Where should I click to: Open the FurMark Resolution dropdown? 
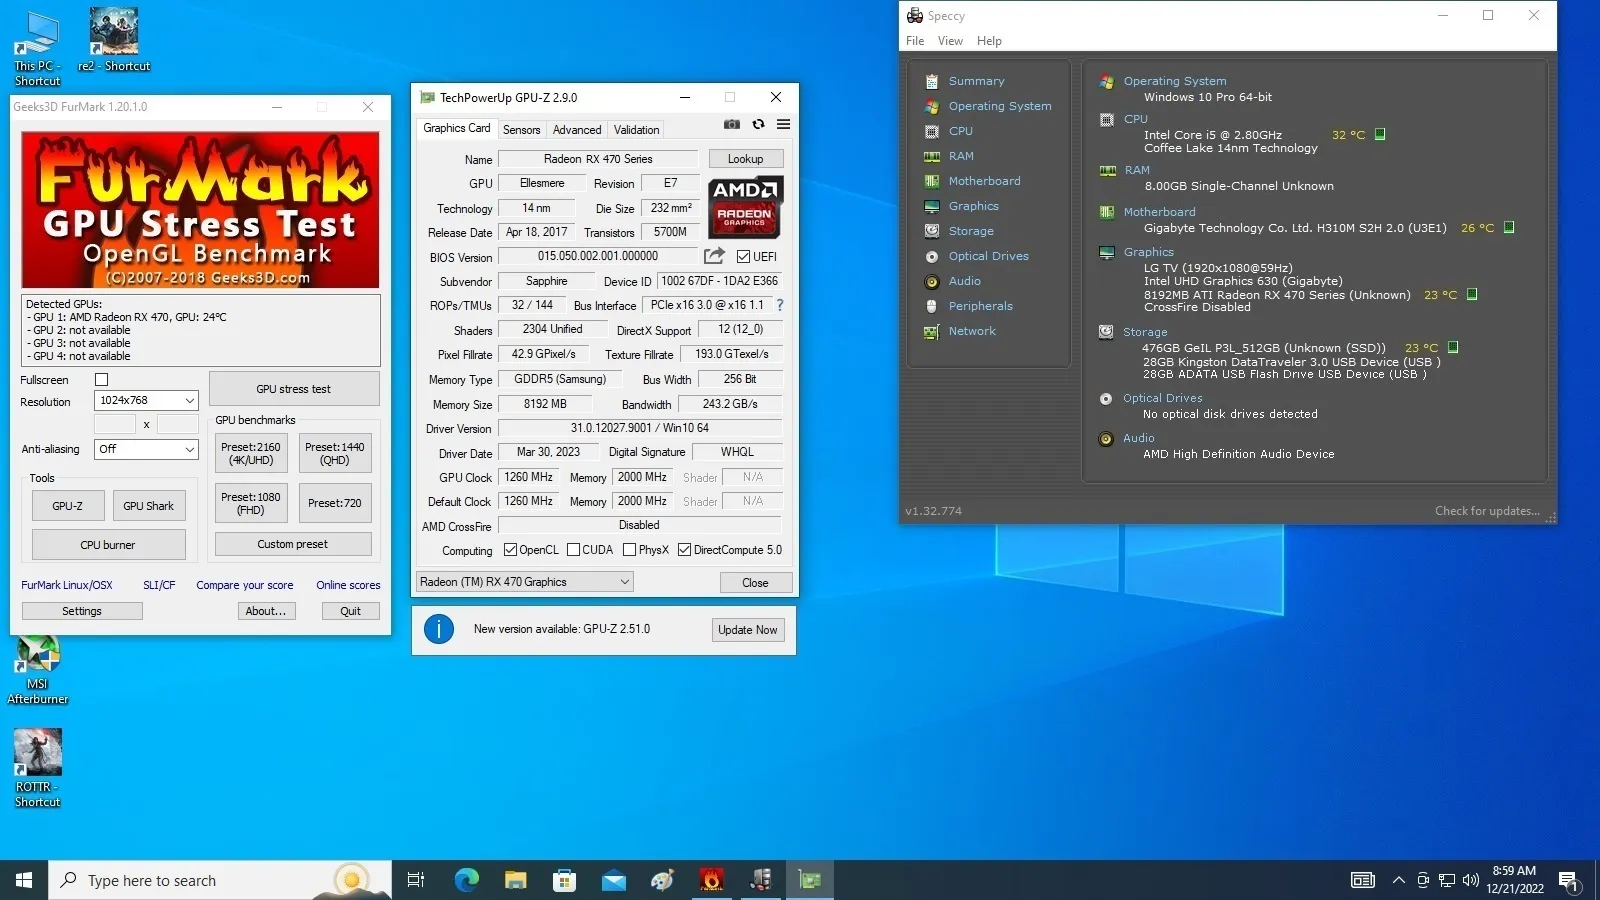click(x=146, y=400)
